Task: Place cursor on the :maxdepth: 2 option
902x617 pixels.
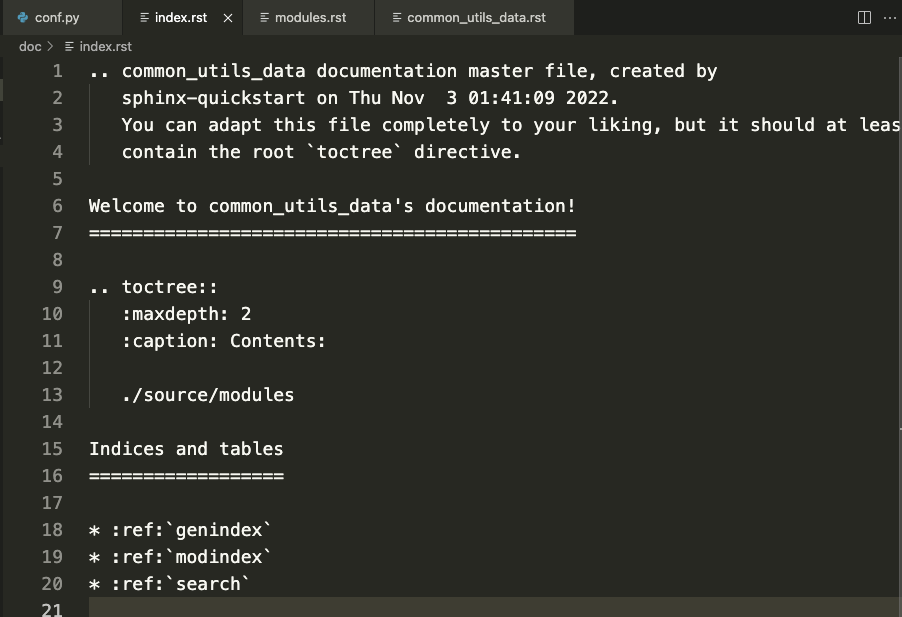Action: click(187, 314)
